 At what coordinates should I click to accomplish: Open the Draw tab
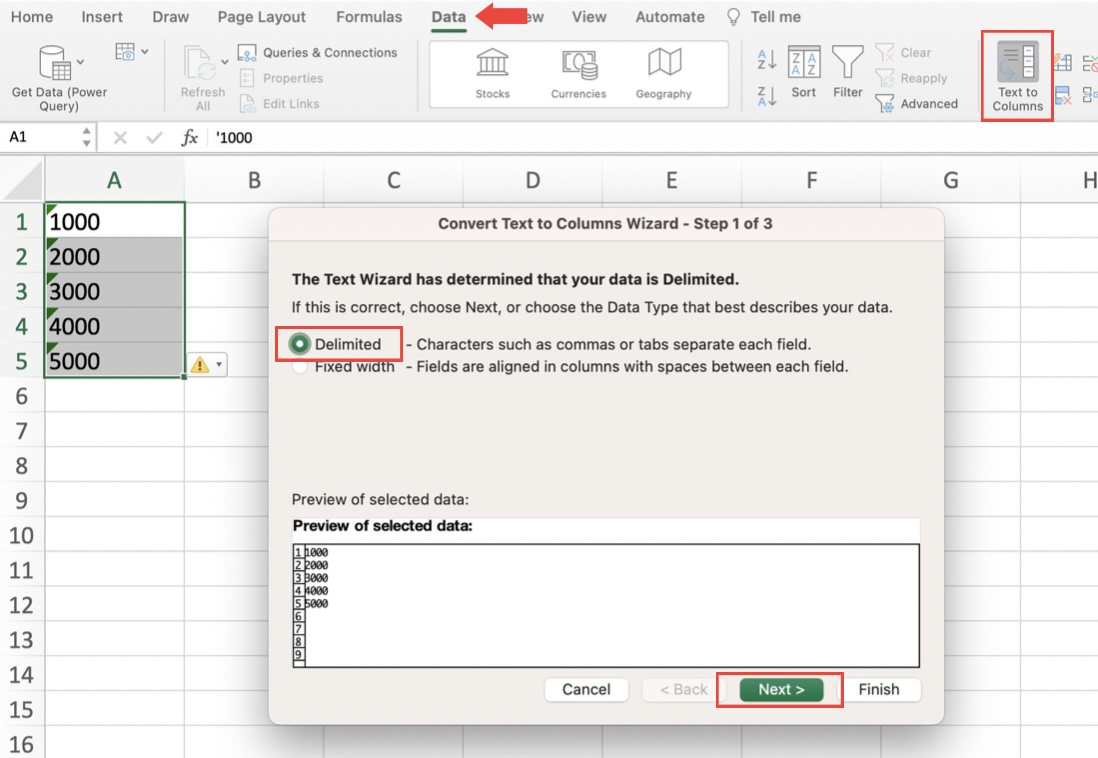click(x=170, y=17)
